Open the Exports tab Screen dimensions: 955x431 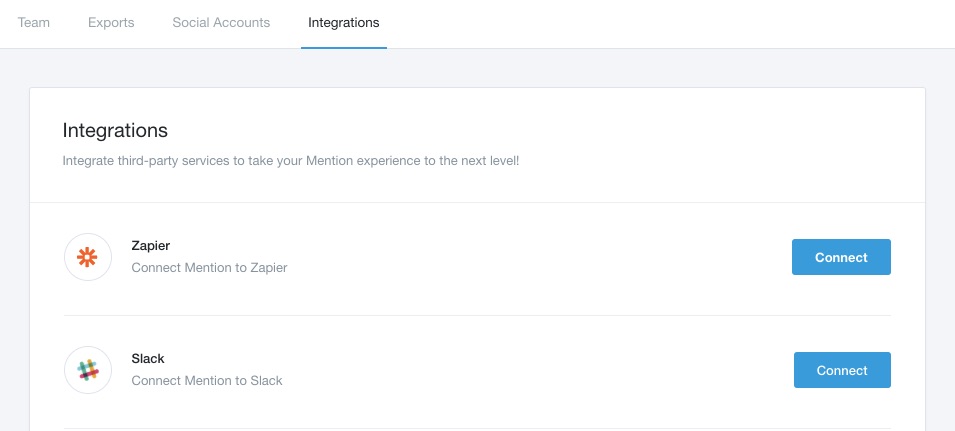(x=111, y=23)
